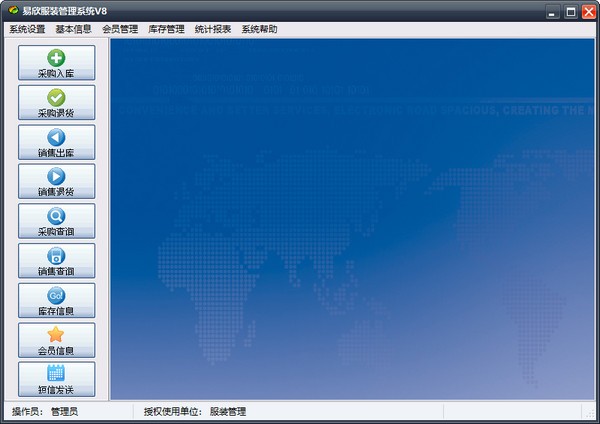Image resolution: width=600 pixels, height=424 pixels.
Task: Close the application window
Action: click(589, 12)
